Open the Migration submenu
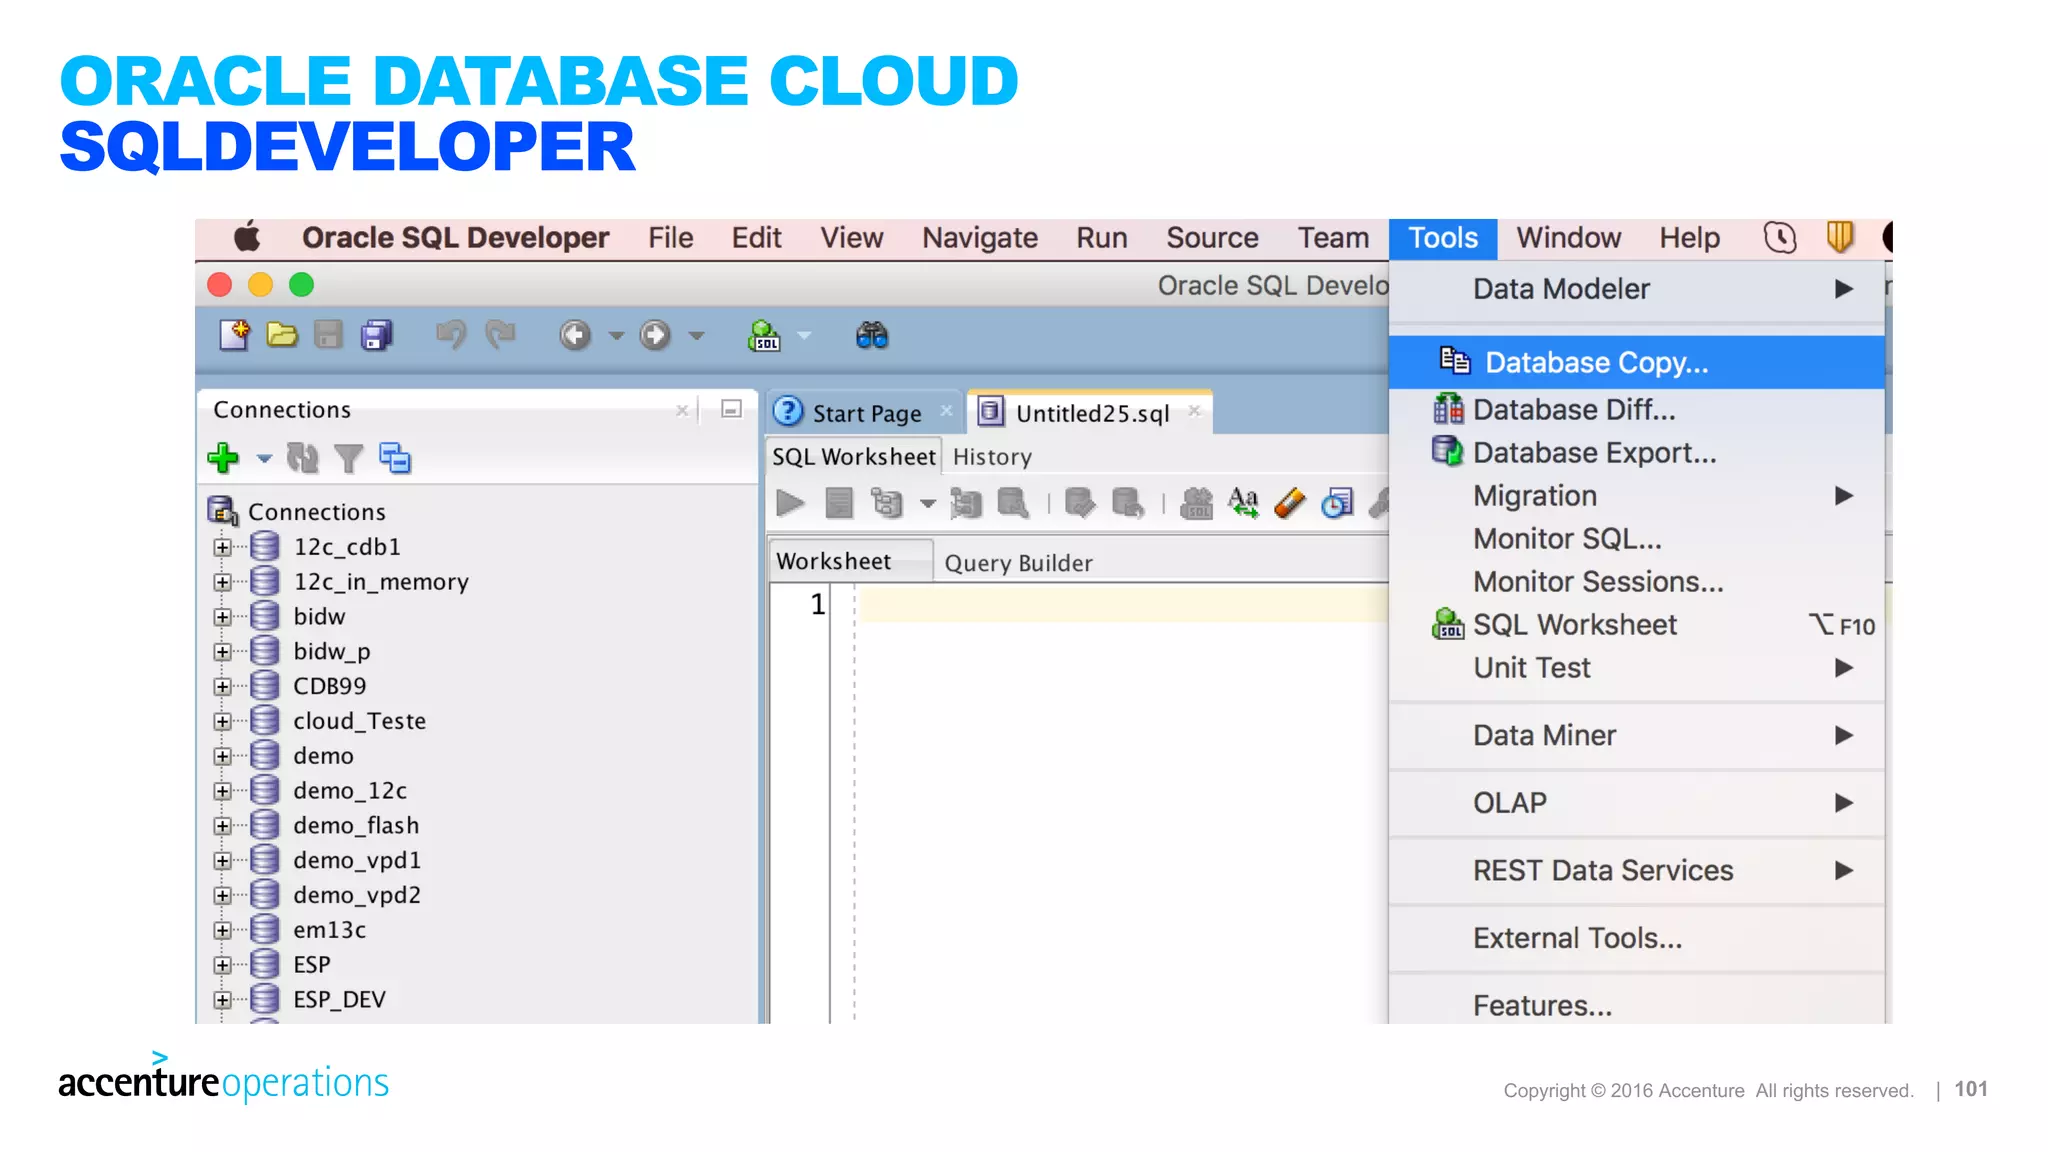Viewport: 2048px width, 1152px height. (1637, 496)
